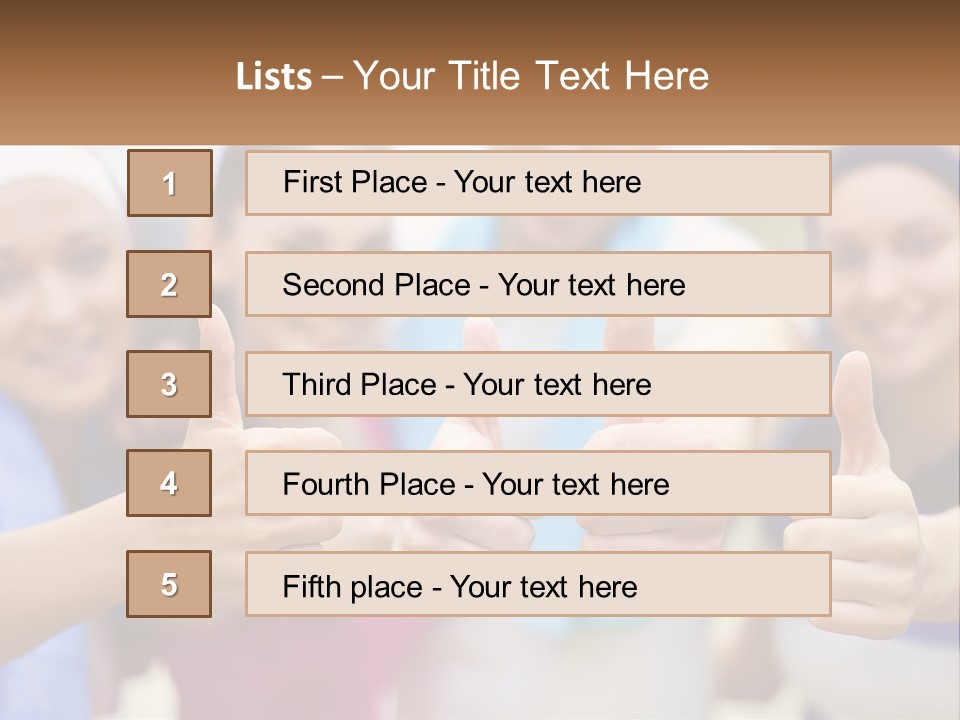Select the number 5 box

169,584
